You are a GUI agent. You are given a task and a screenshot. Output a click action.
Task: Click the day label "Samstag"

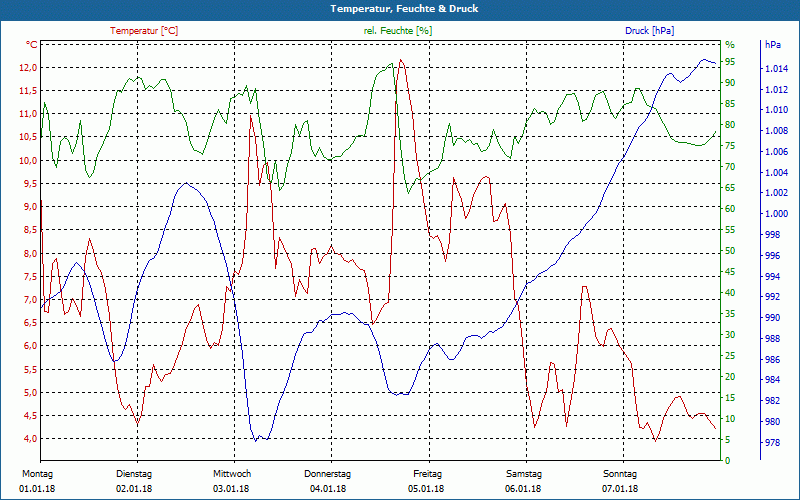[x=523, y=473]
